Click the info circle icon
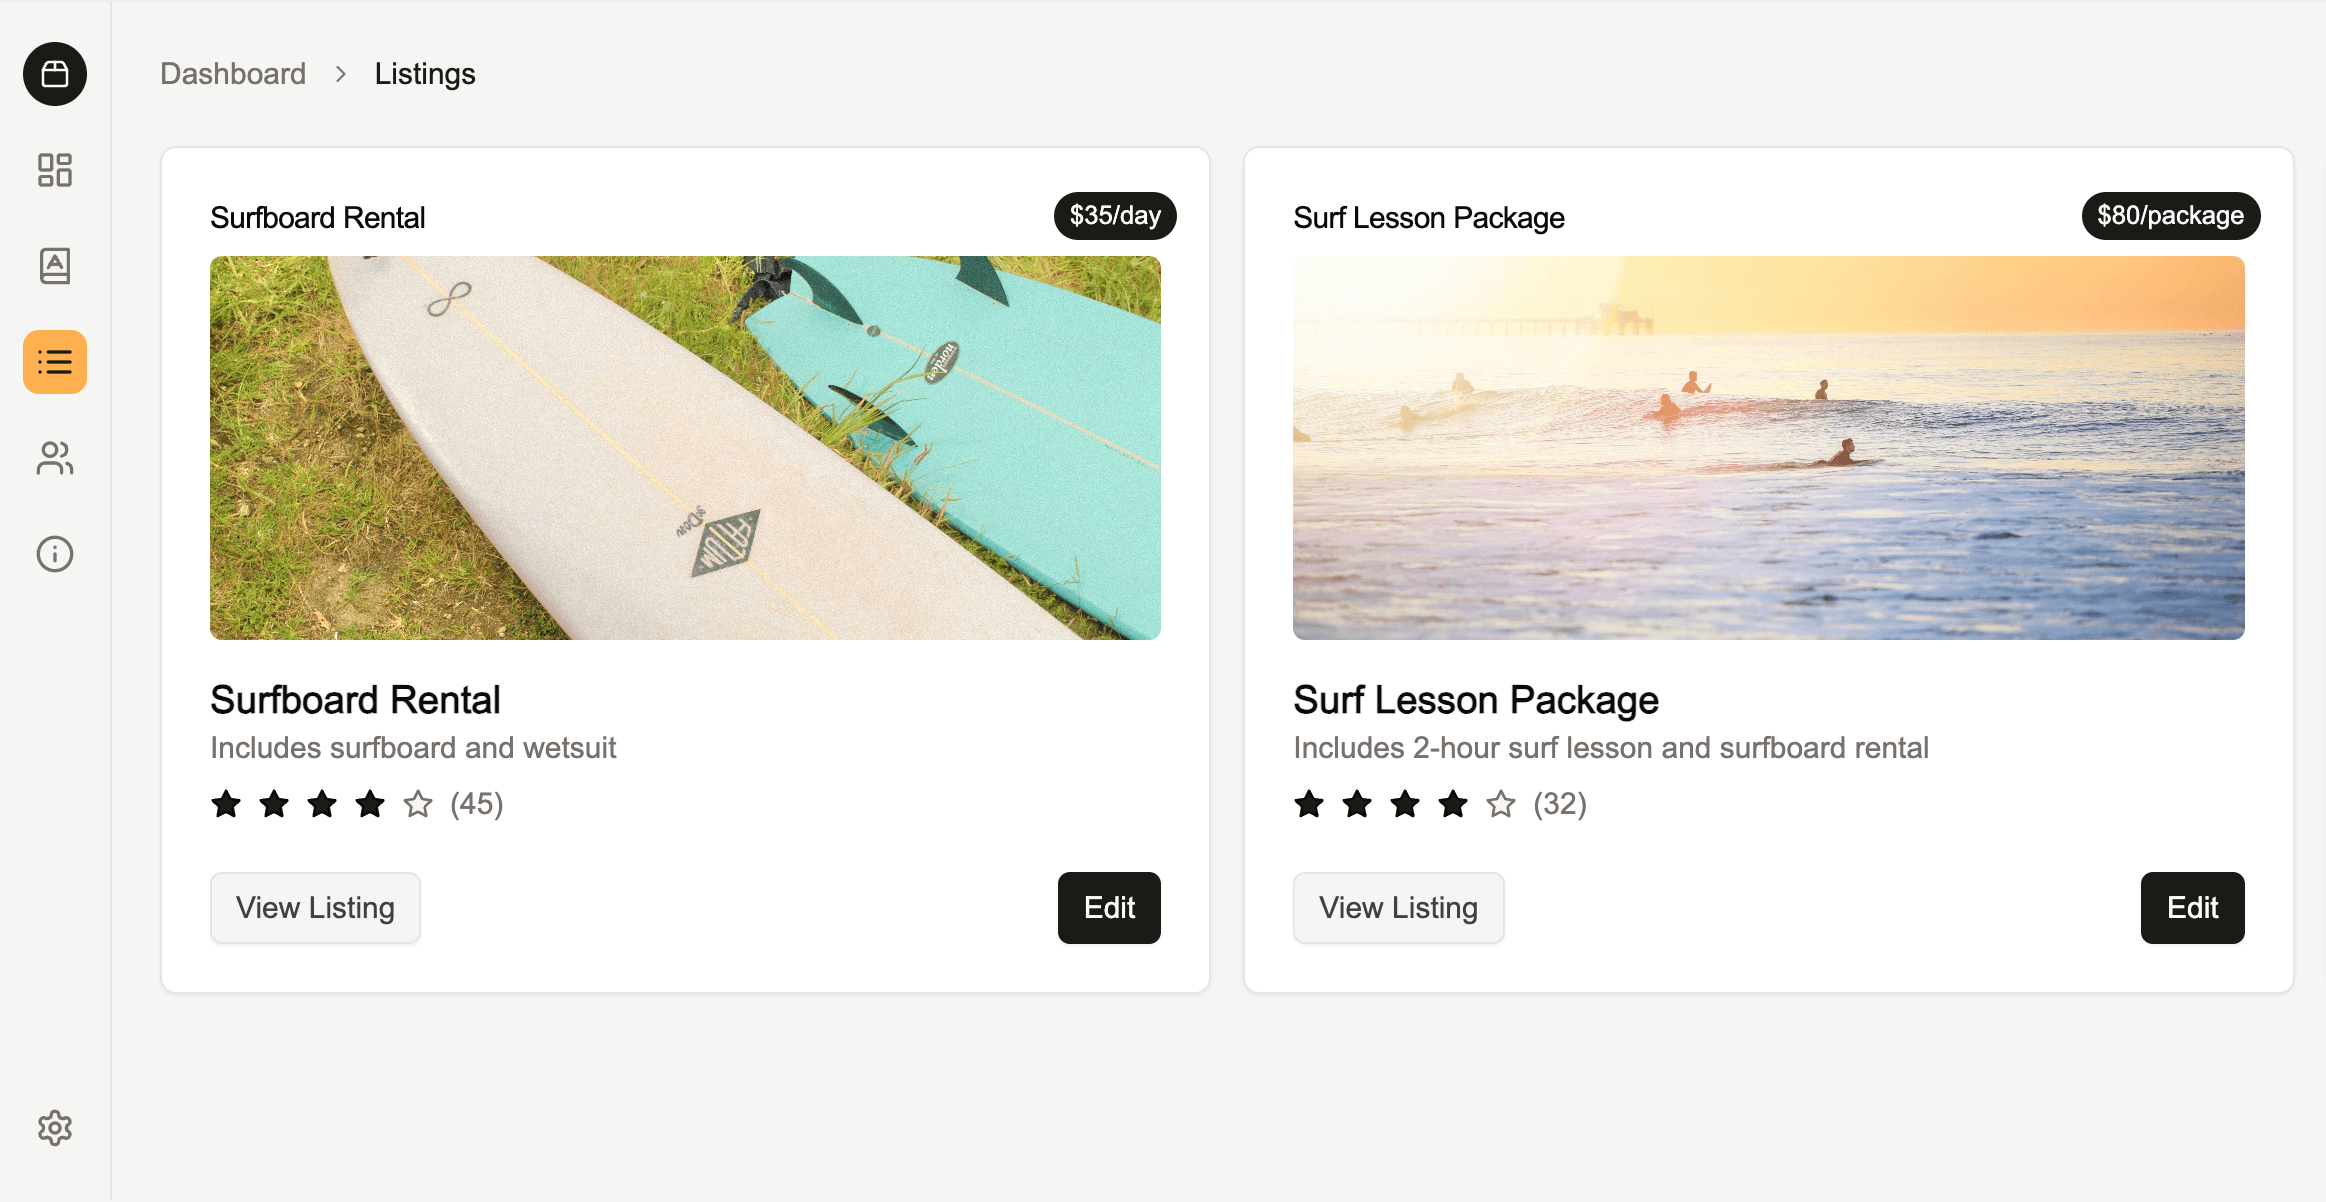2326x1202 pixels. click(55, 554)
